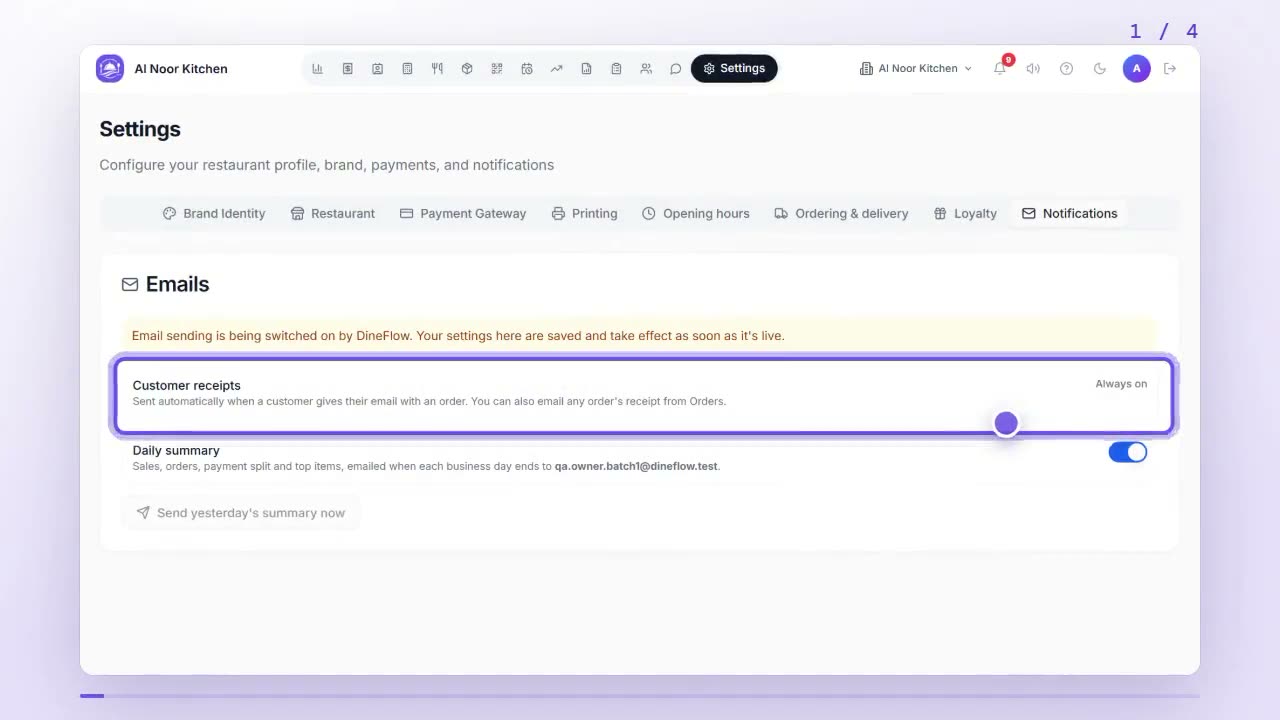Open the help question mark icon
The height and width of the screenshot is (720, 1280).
pyautogui.click(x=1066, y=69)
